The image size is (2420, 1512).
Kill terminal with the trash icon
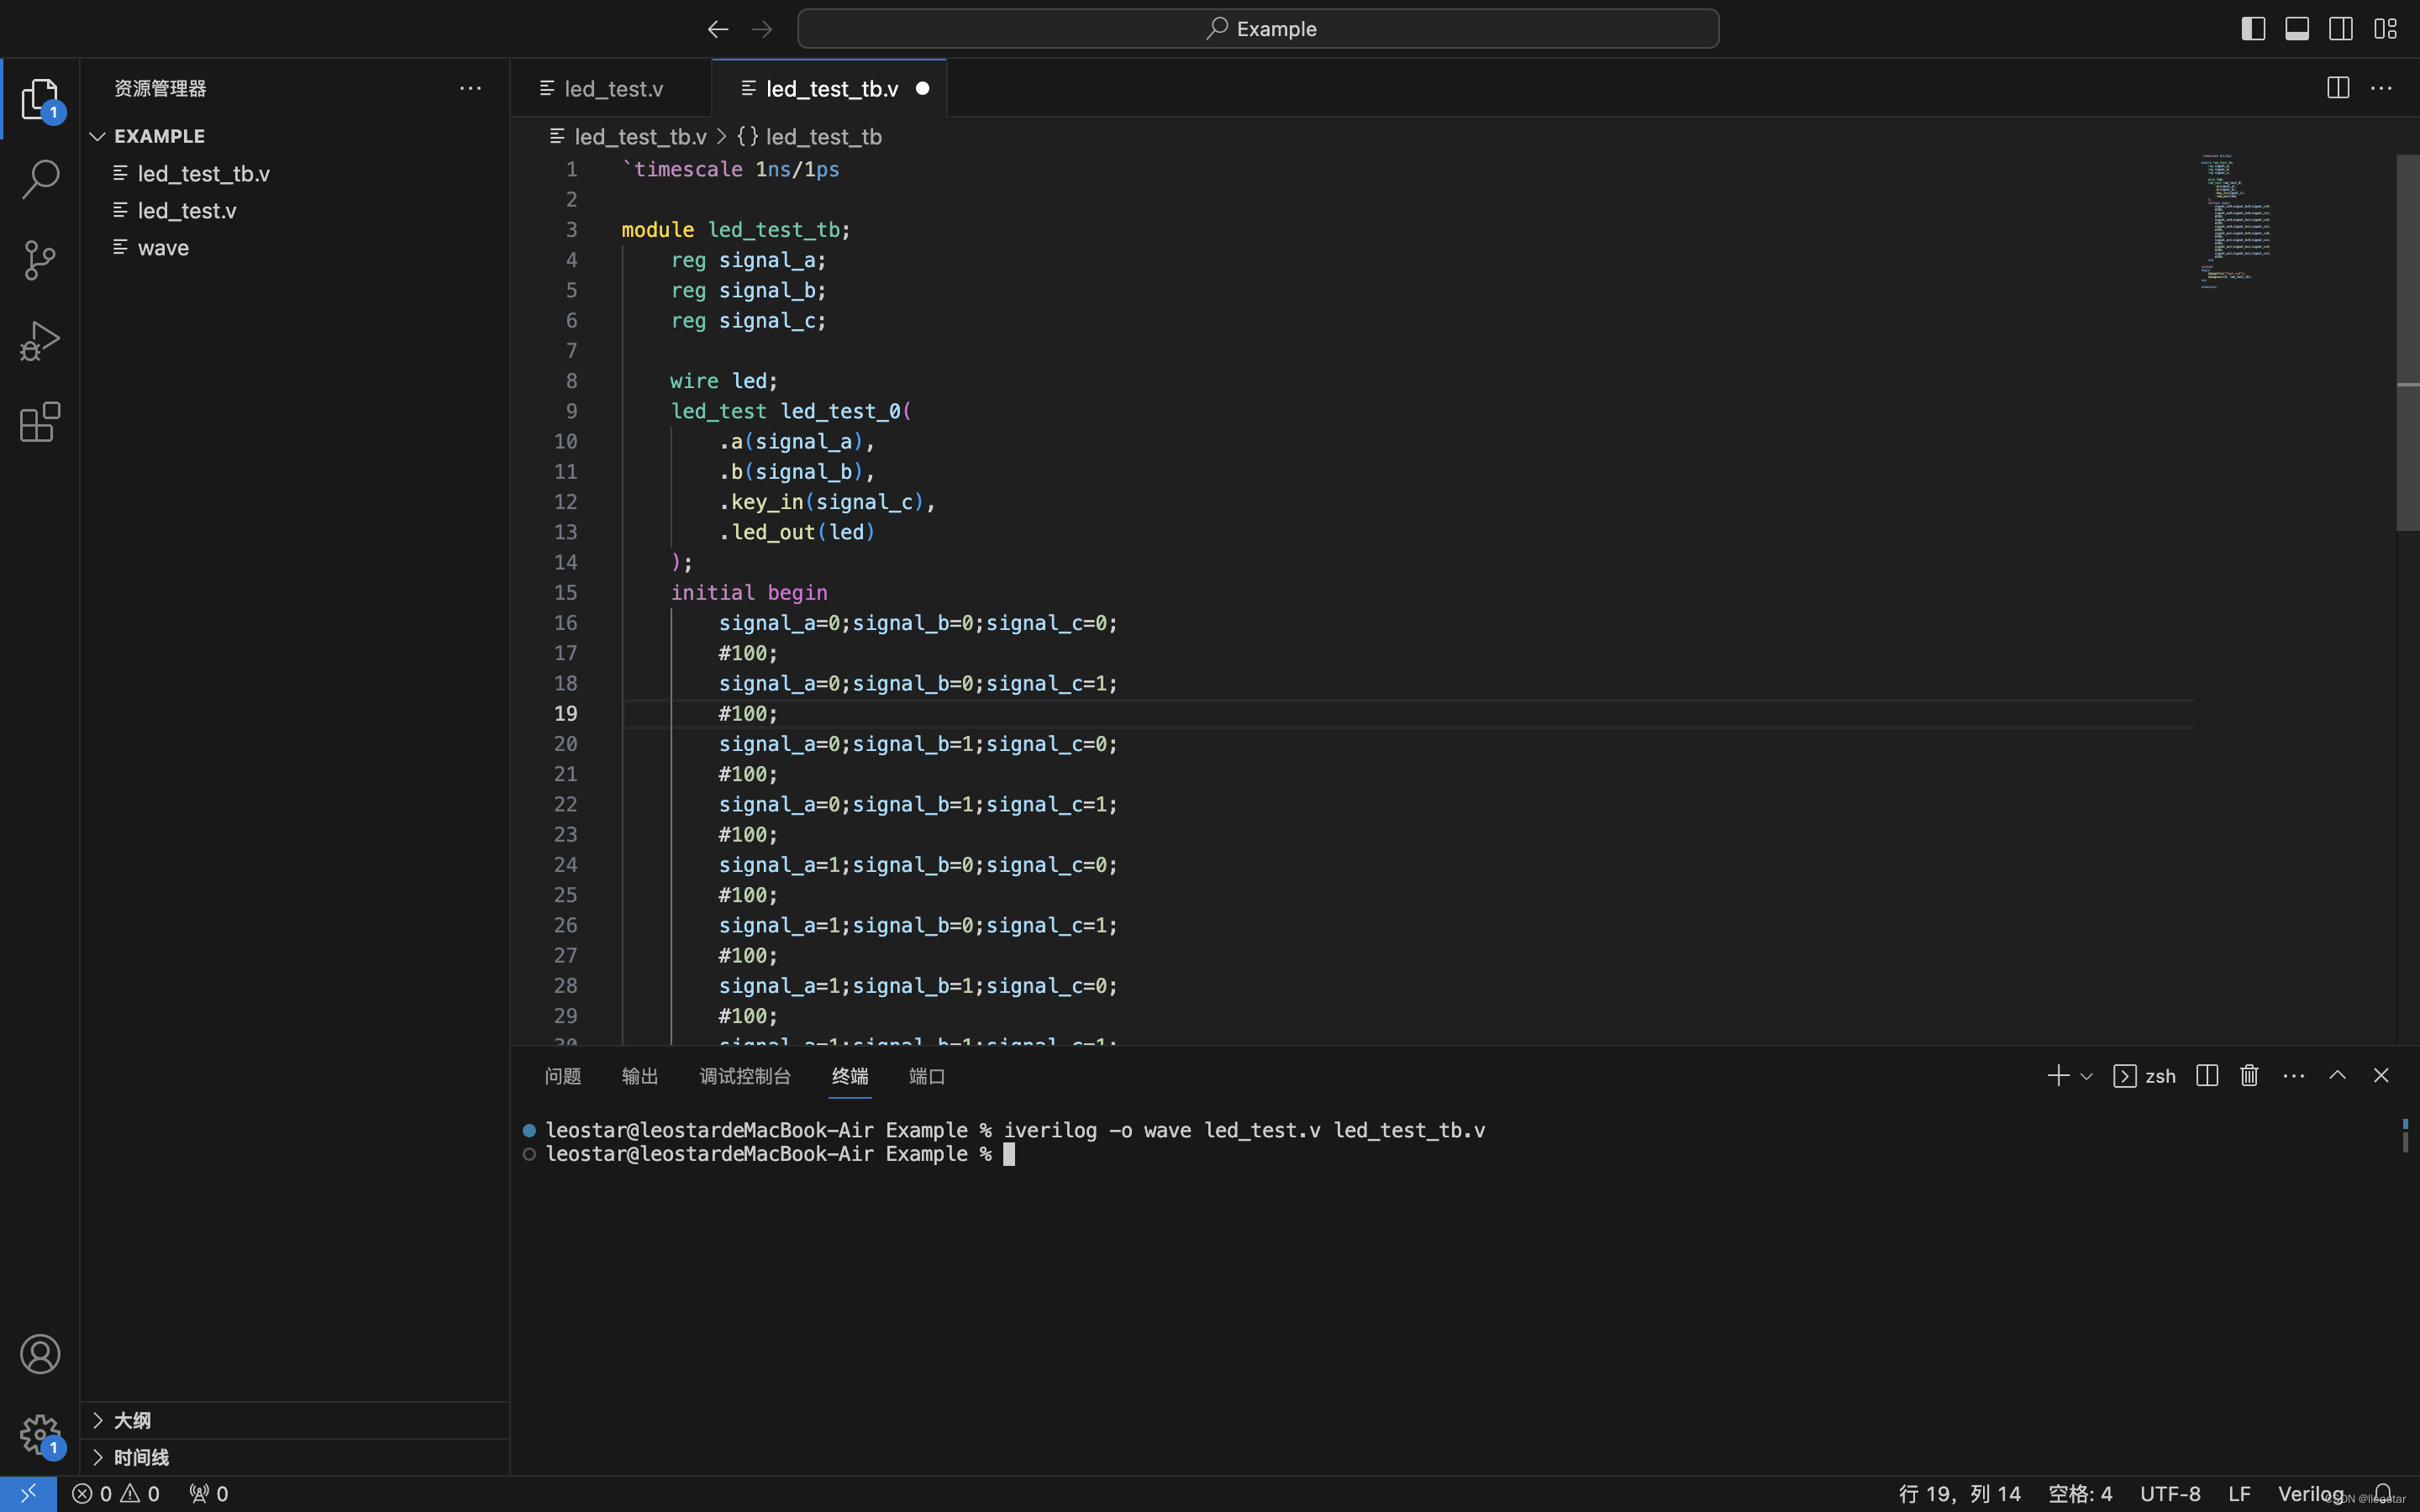[2250, 1076]
